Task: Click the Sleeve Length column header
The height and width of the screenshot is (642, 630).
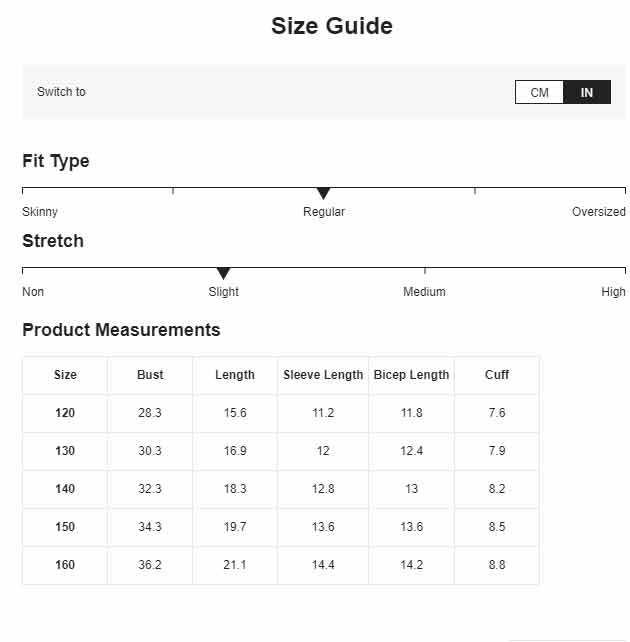Action: (x=323, y=375)
